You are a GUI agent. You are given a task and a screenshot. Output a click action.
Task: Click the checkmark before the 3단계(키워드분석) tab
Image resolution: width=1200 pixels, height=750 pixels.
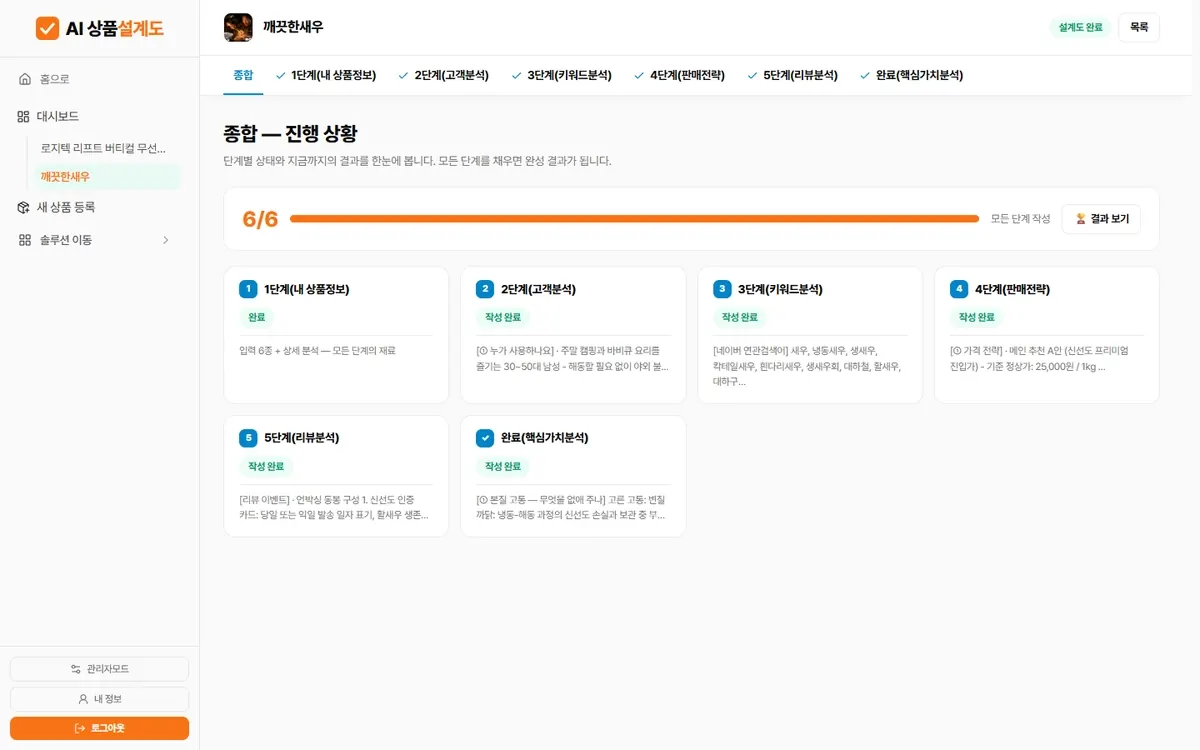click(517, 75)
